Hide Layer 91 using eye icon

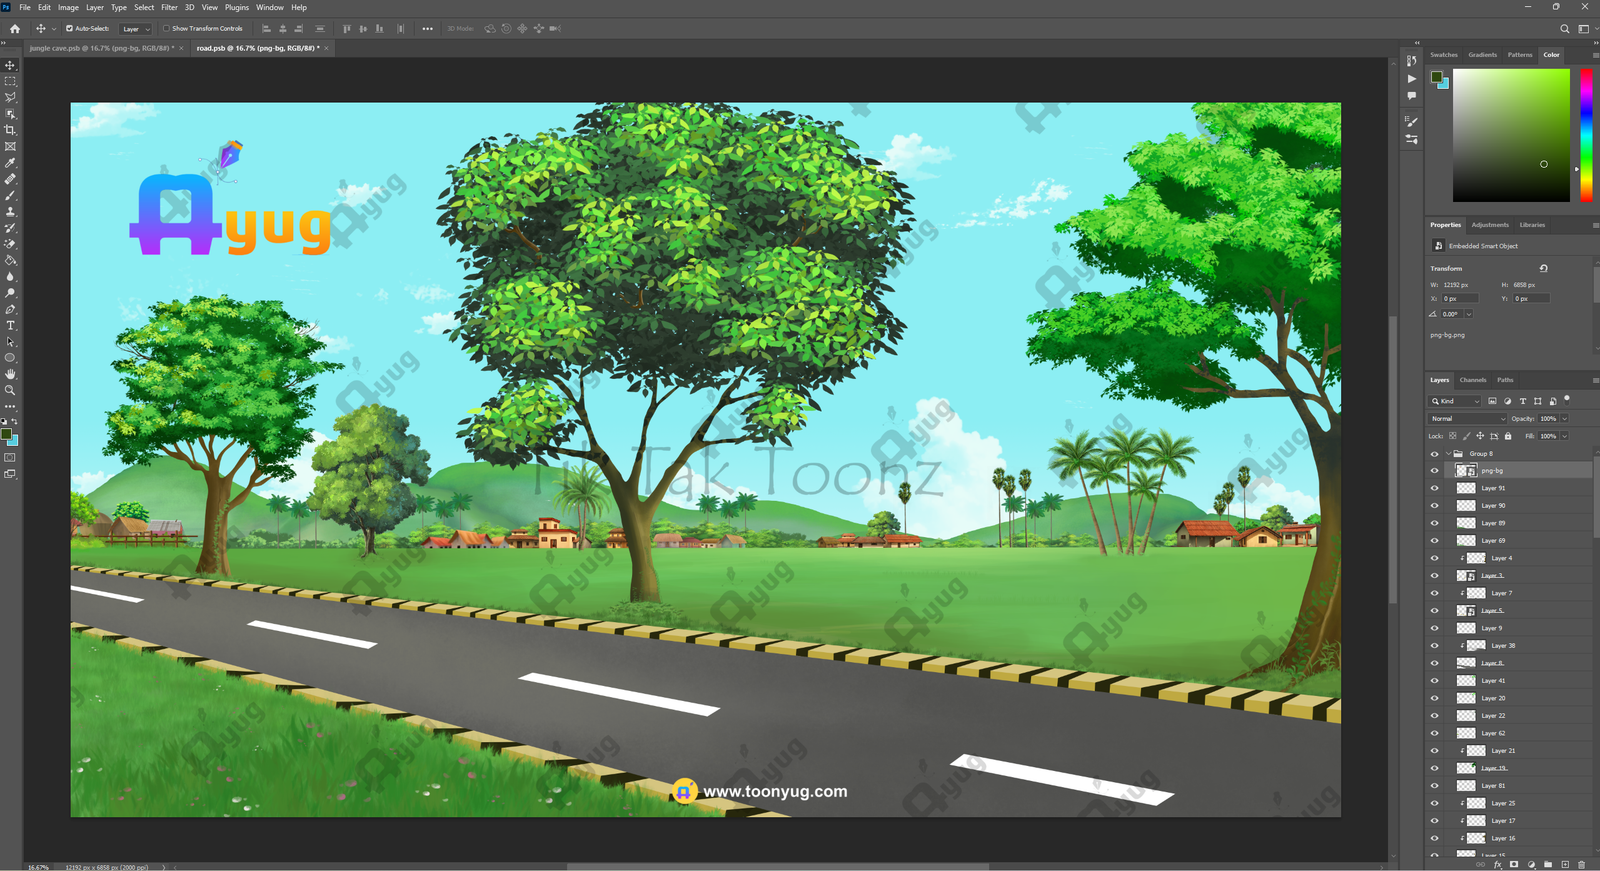1434,488
